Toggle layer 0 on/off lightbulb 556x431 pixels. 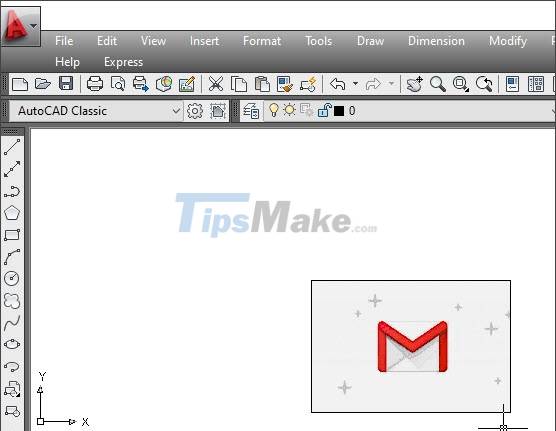coord(273,110)
